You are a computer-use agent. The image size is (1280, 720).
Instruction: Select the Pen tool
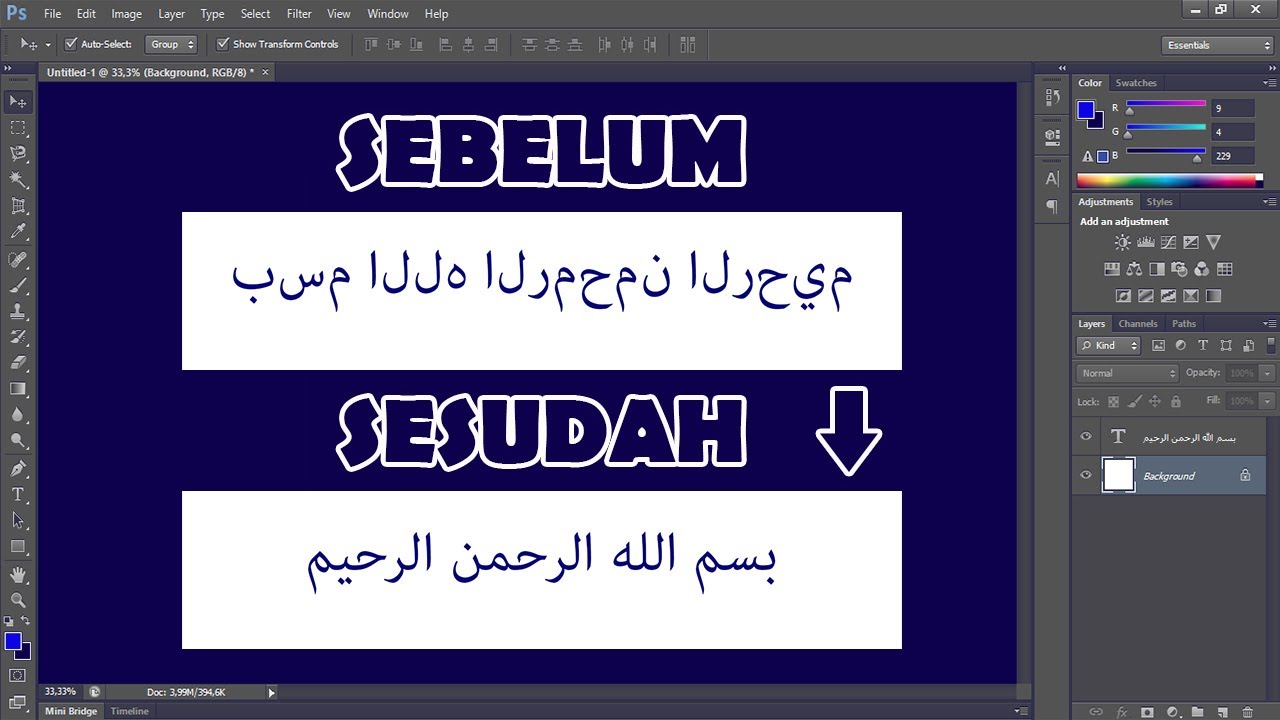(x=18, y=469)
